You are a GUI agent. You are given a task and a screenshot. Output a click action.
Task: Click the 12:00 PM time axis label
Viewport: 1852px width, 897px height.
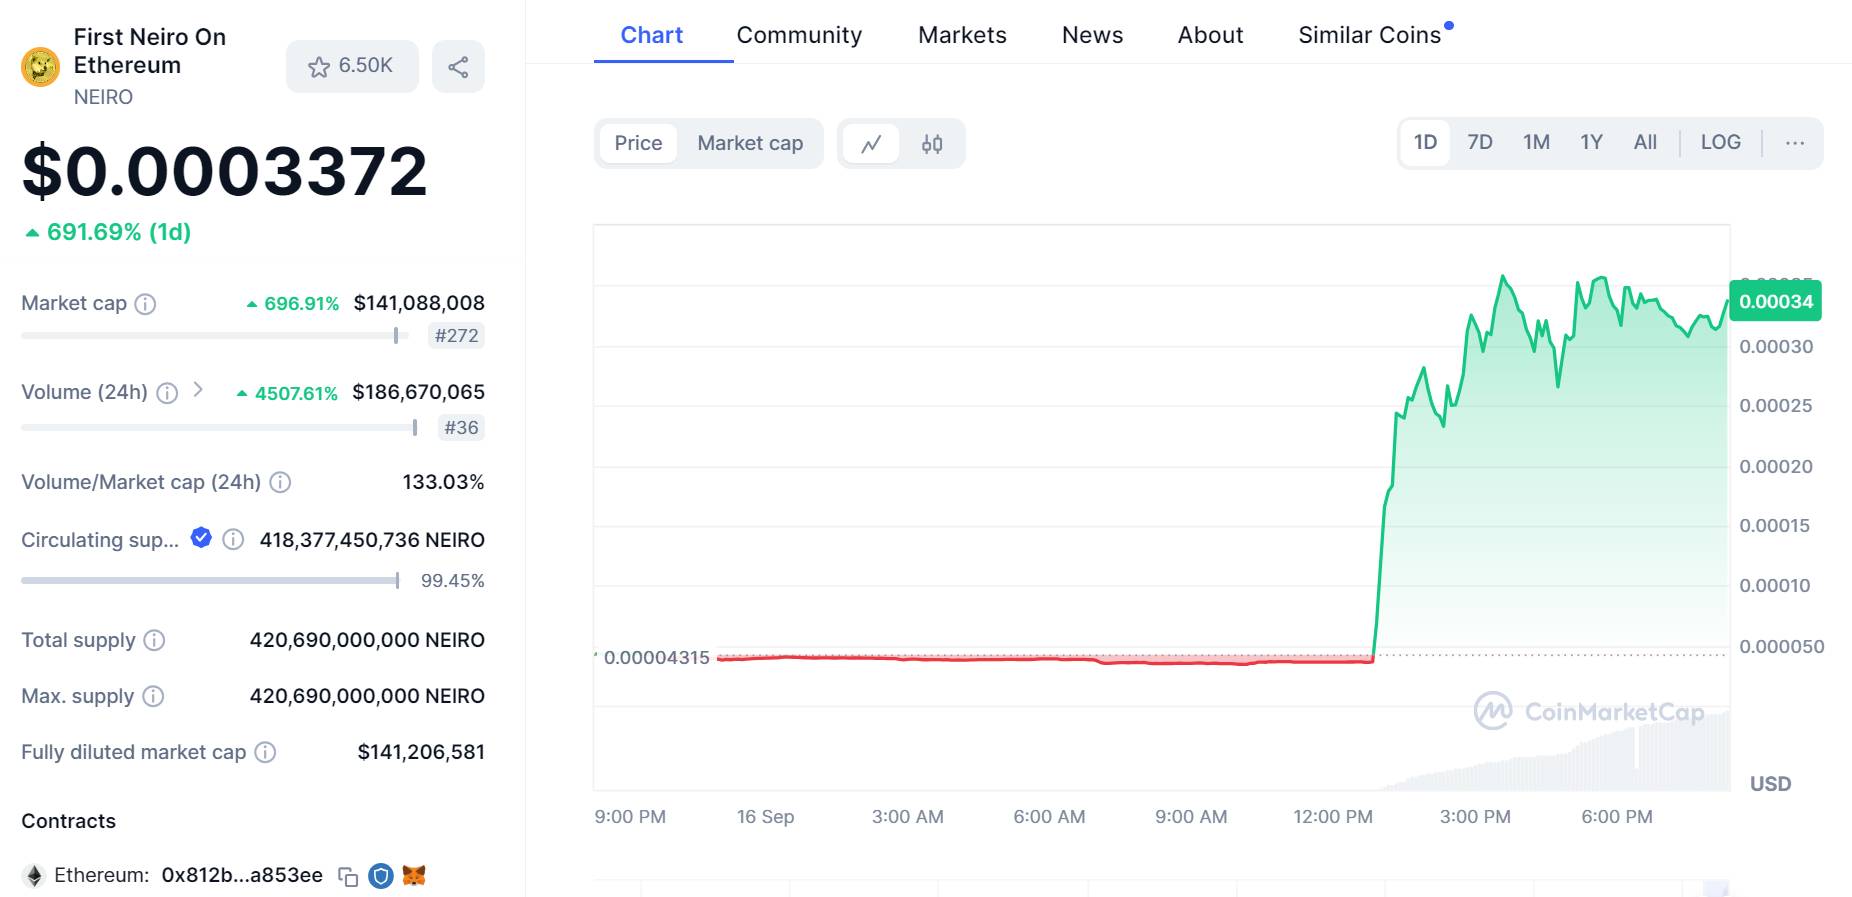pyautogui.click(x=1333, y=817)
